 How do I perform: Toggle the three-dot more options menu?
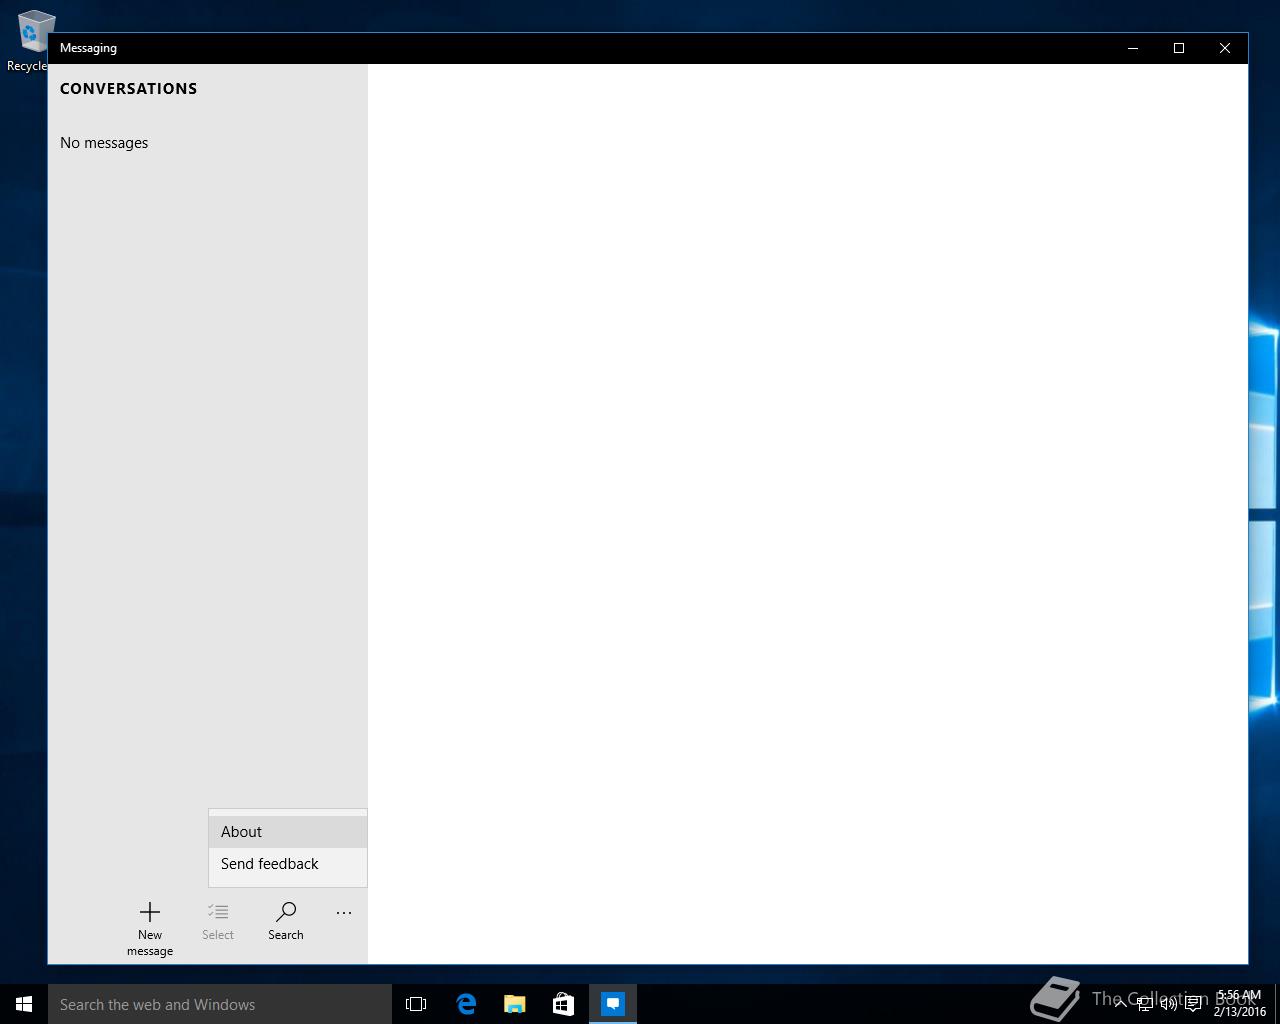click(344, 913)
